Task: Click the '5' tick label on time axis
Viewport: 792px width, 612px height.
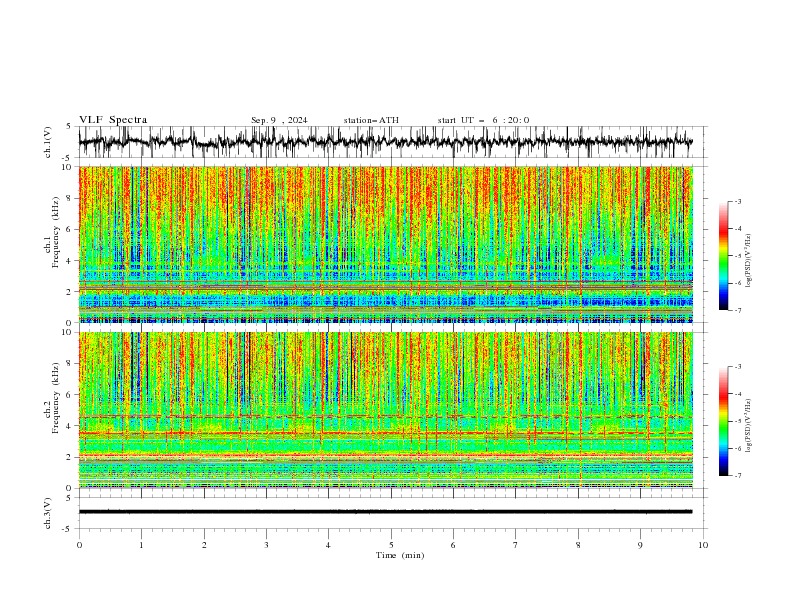Action: coord(391,545)
